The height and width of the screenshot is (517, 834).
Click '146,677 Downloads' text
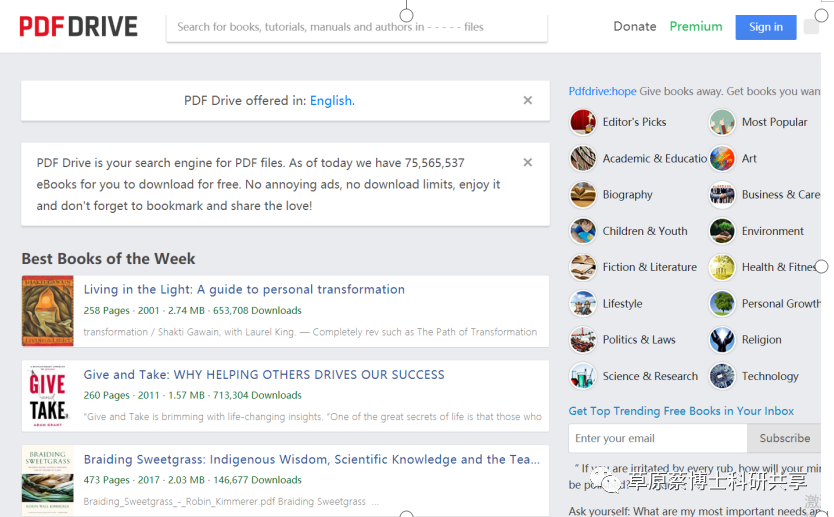[x=257, y=480]
